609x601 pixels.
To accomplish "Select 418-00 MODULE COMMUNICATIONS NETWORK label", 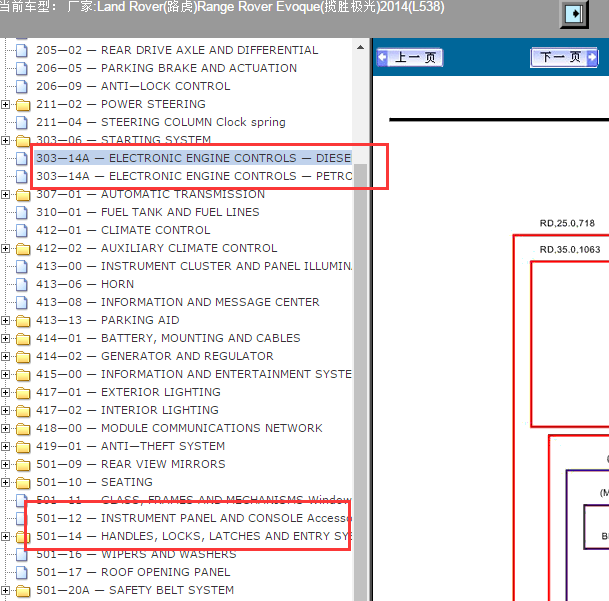I will (179, 428).
